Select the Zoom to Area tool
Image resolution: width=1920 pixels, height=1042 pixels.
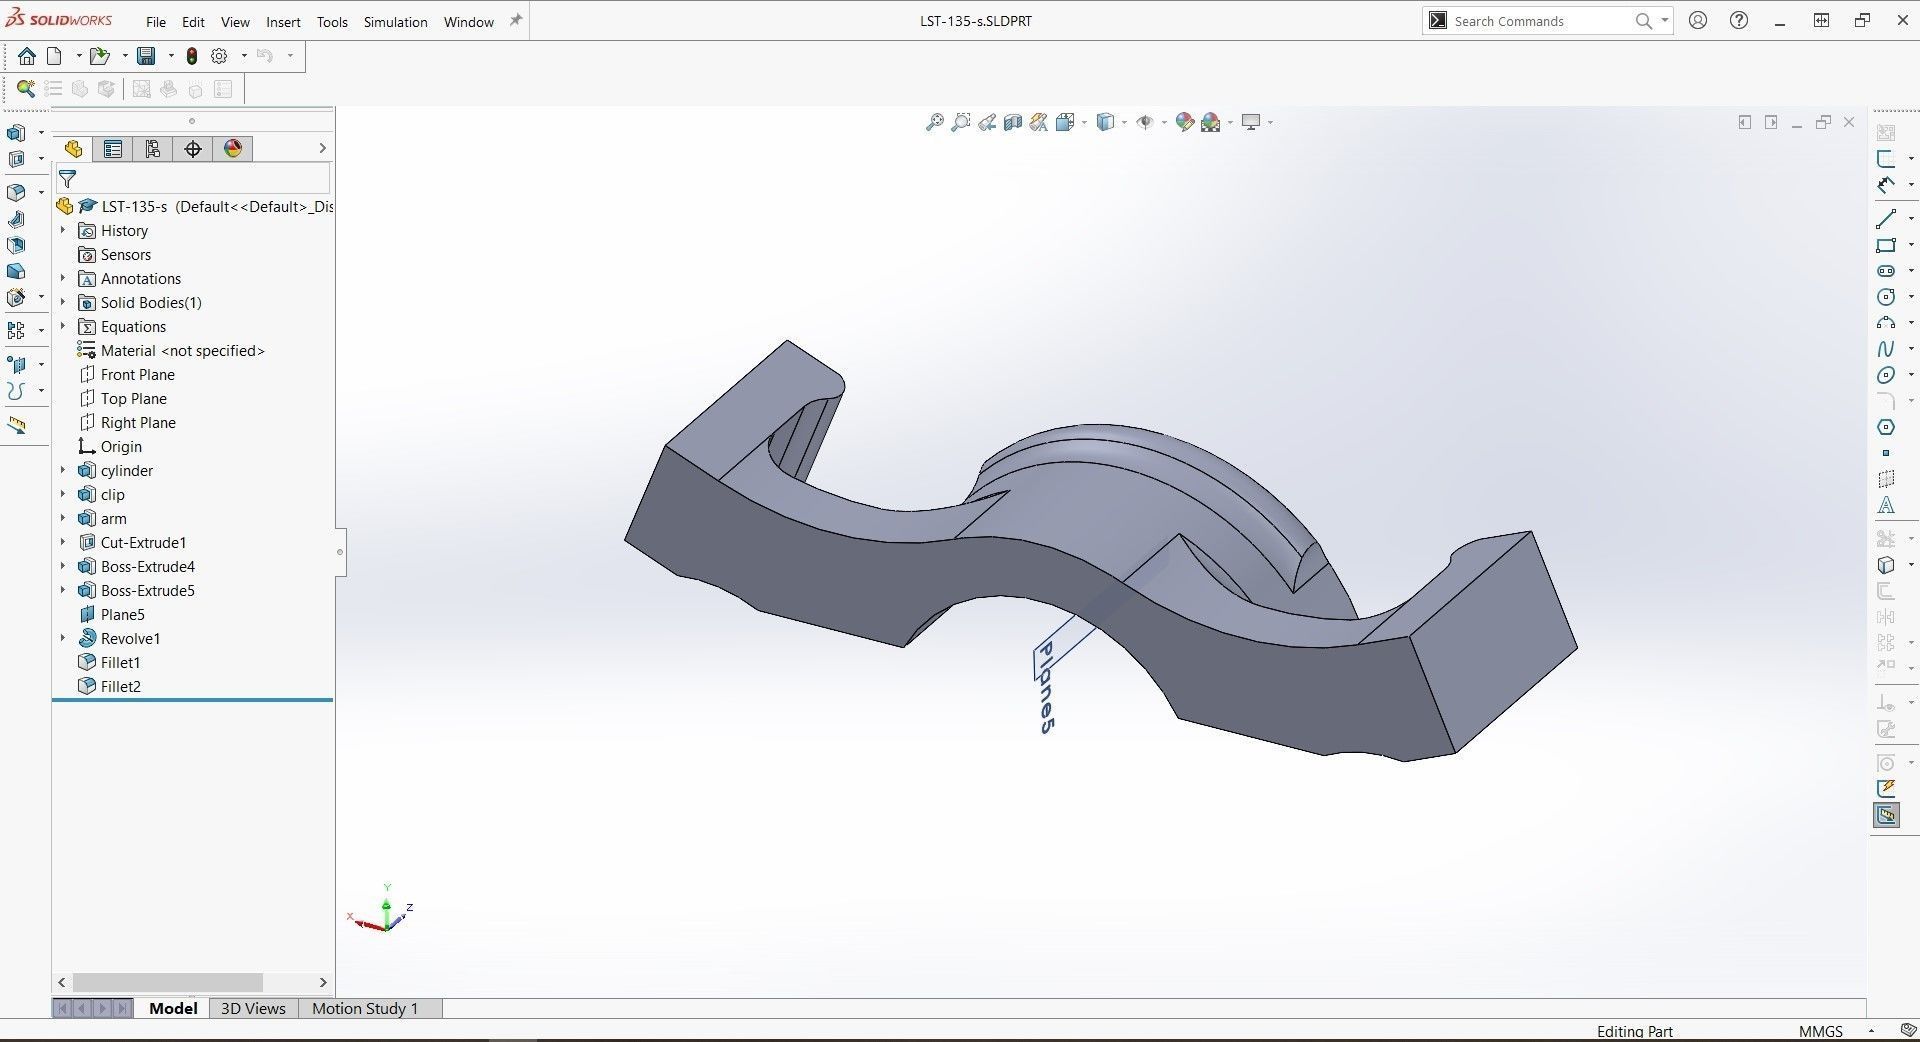click(x=961, y=122)
